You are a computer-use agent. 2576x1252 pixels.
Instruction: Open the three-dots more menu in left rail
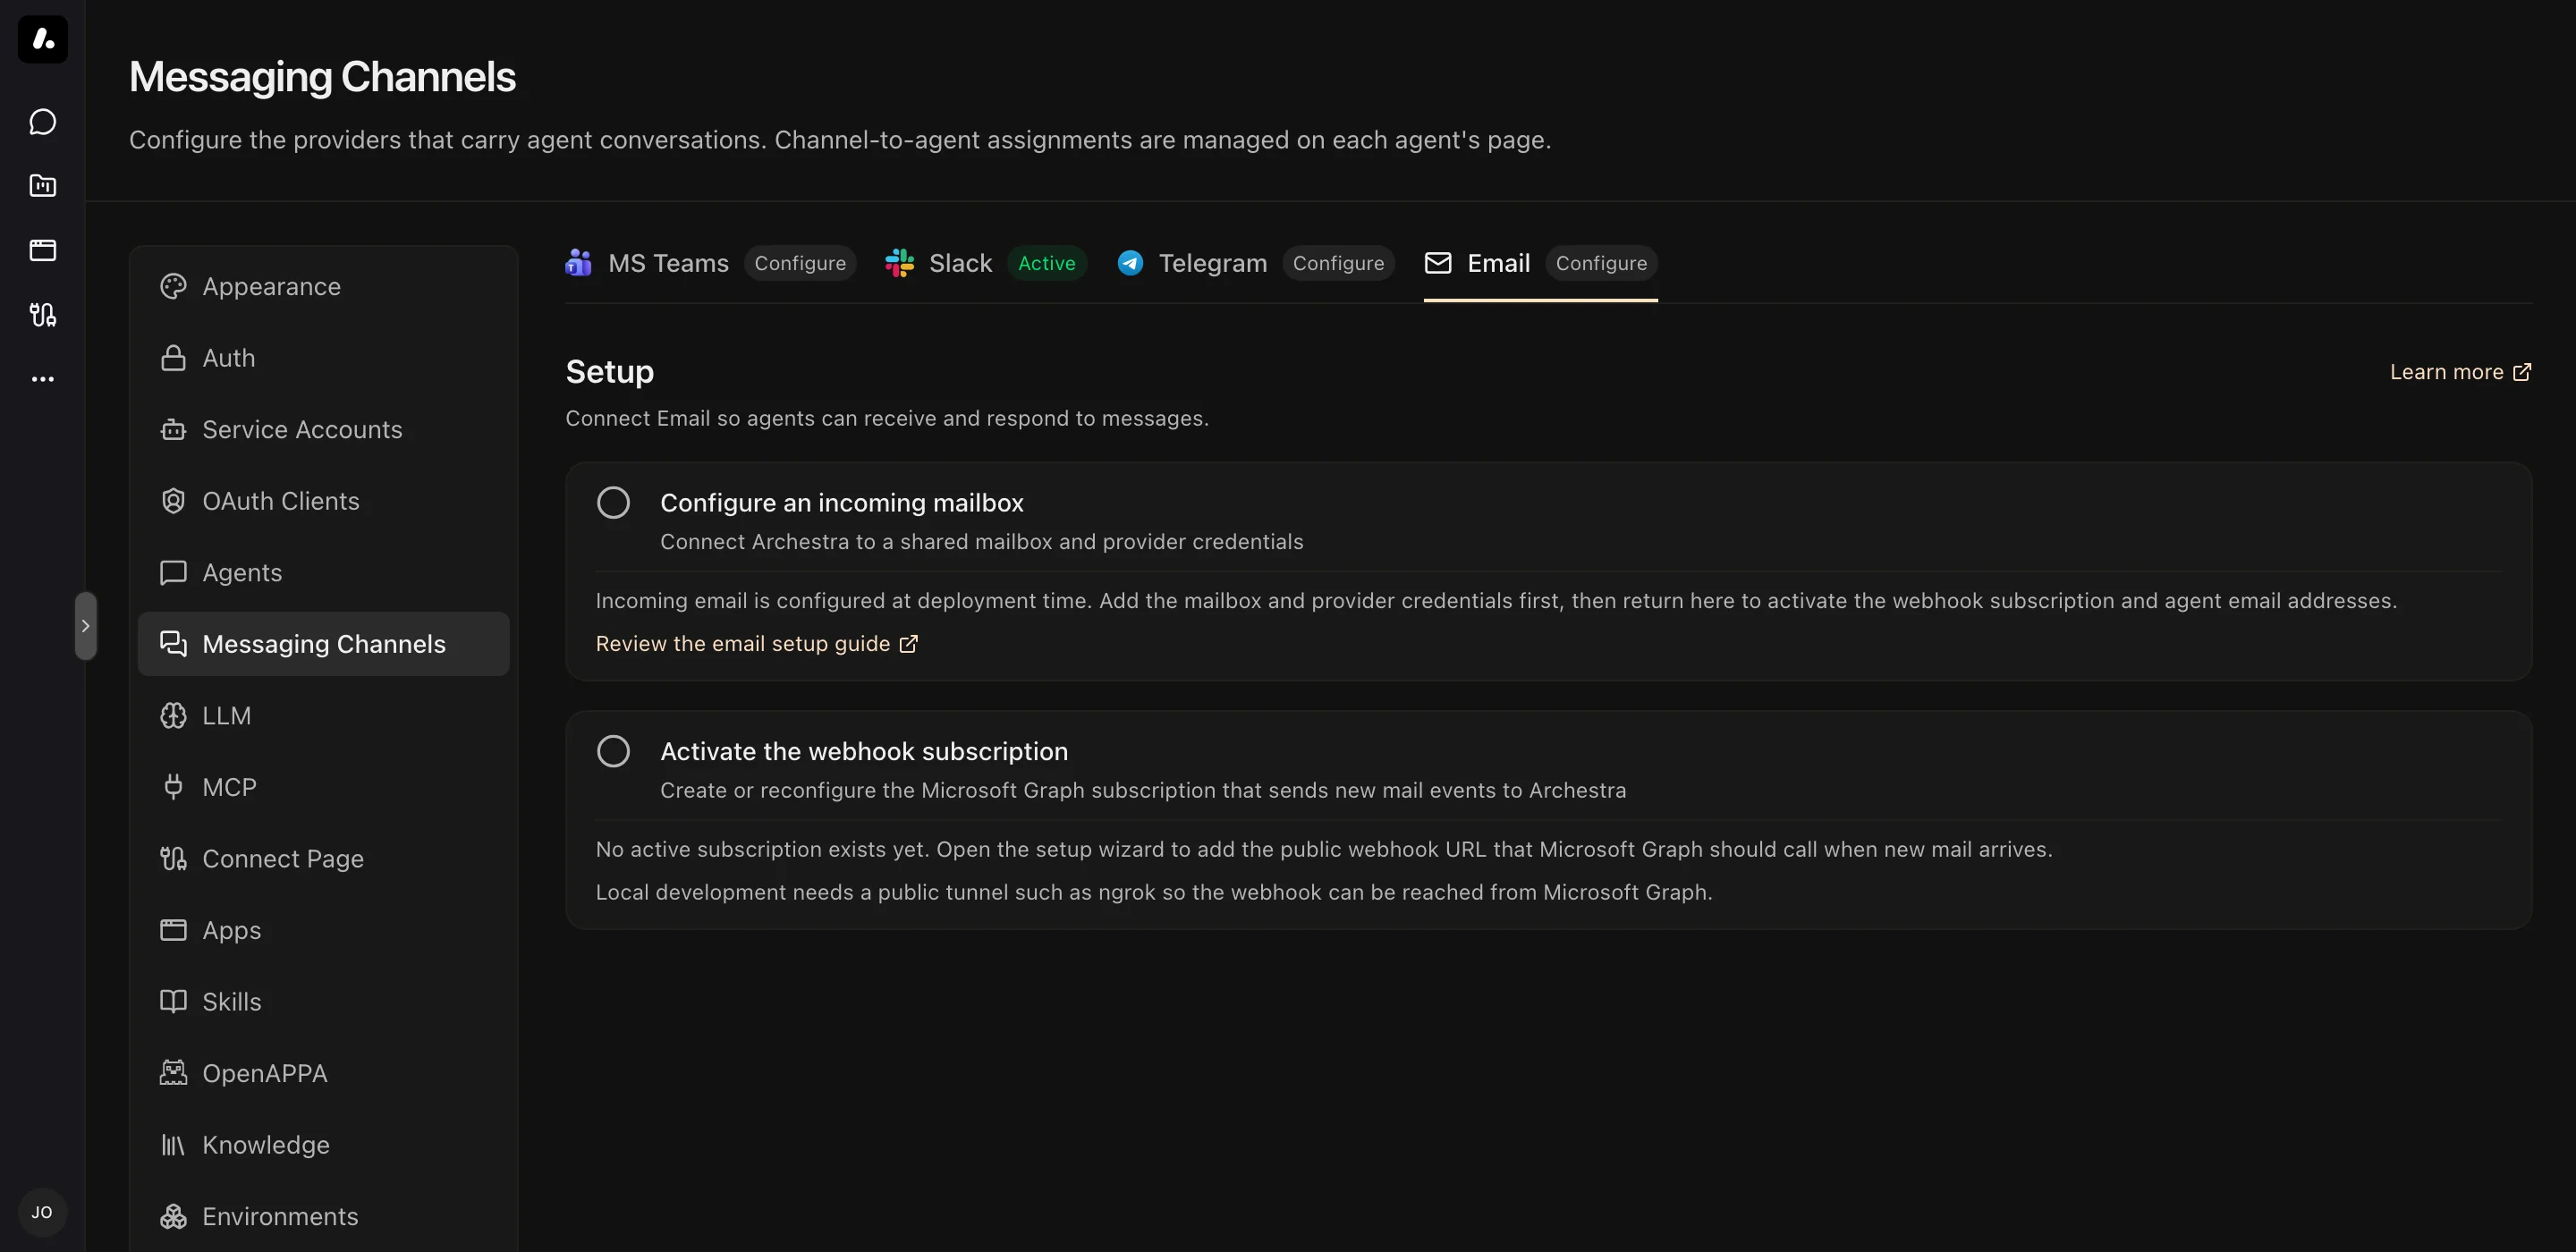[43, 379]
